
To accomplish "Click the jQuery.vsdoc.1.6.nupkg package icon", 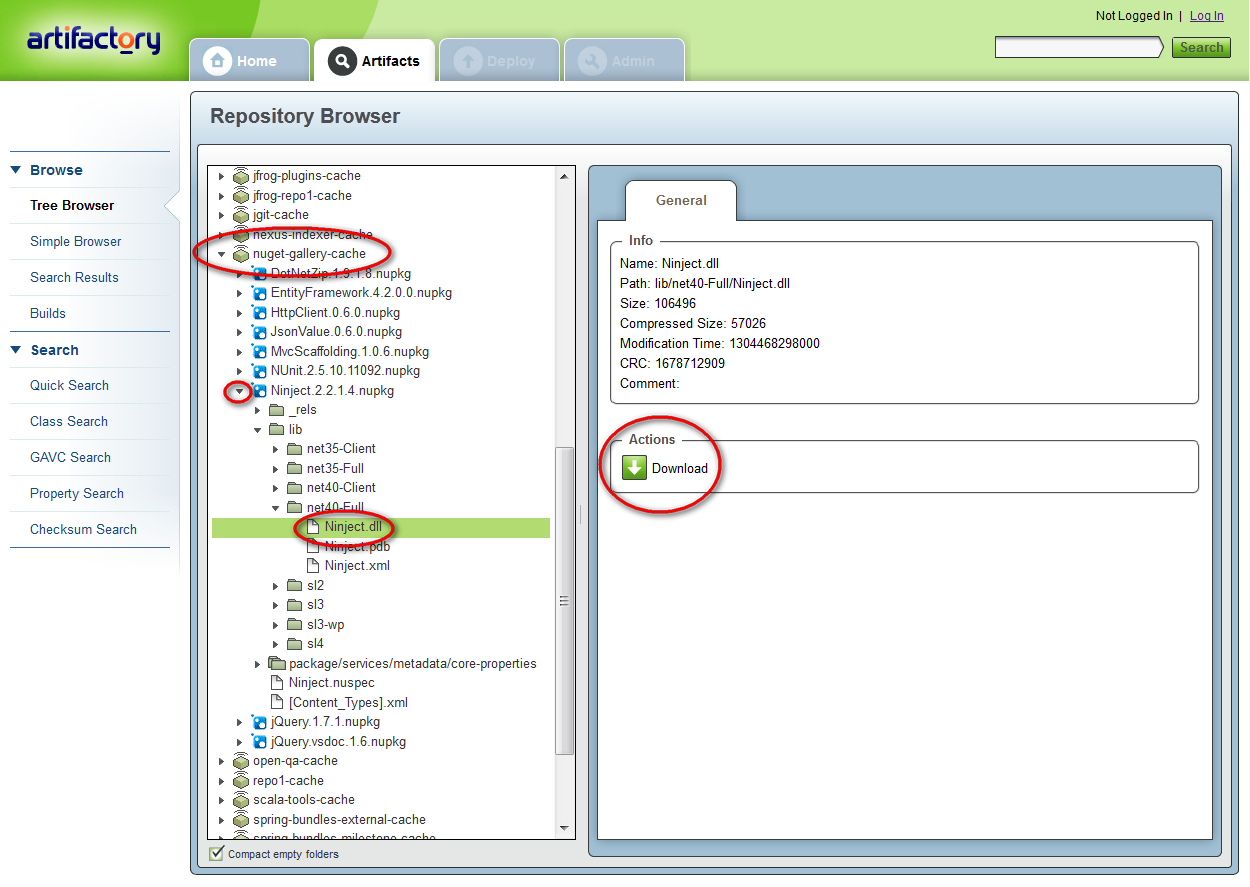I will click(259, 742).
